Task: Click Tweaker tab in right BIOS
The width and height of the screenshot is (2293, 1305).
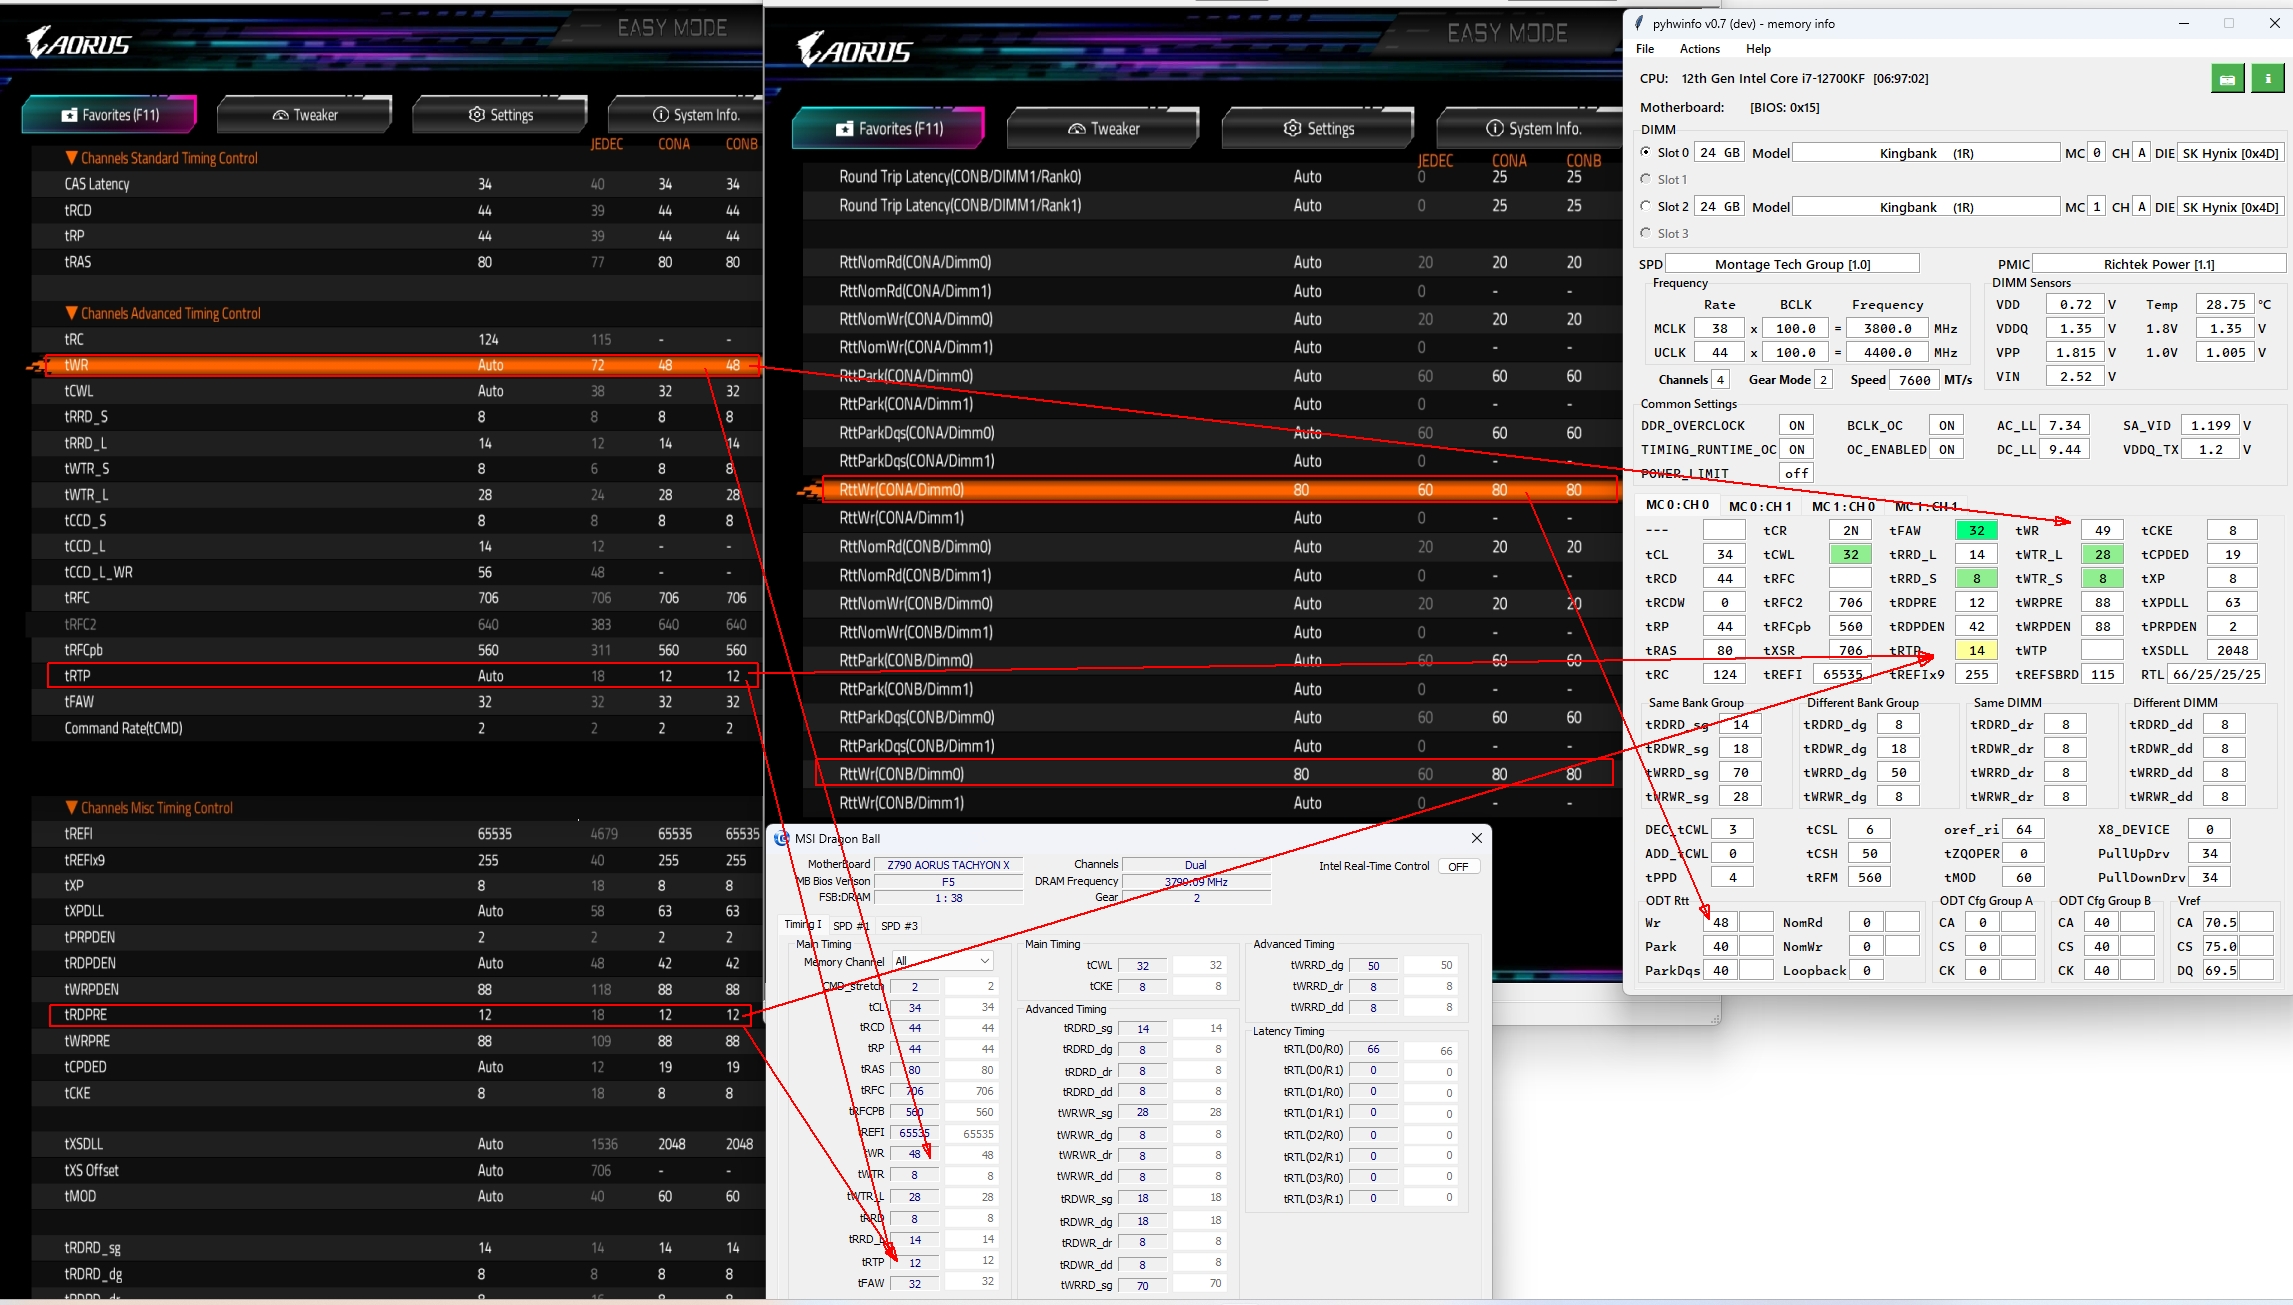Action: [x=1103, y=129]
